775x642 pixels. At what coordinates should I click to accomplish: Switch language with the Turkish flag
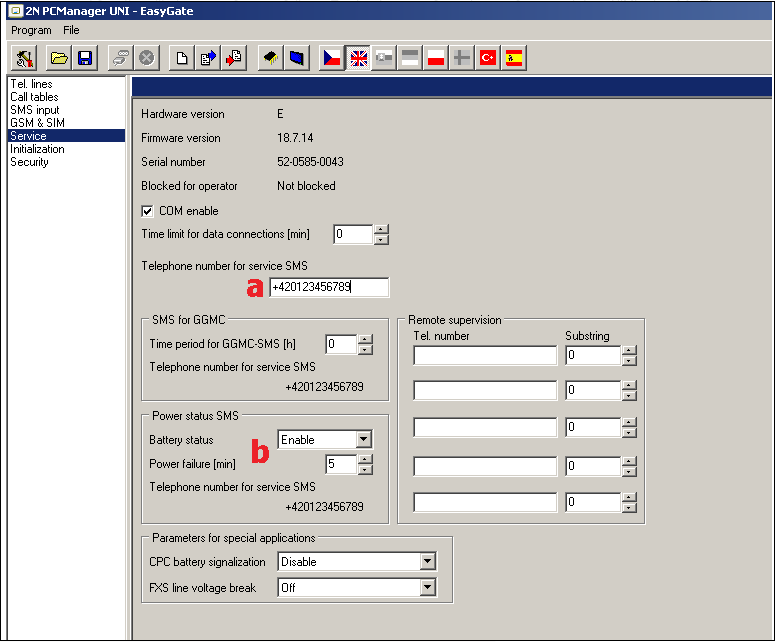[488, 58]
